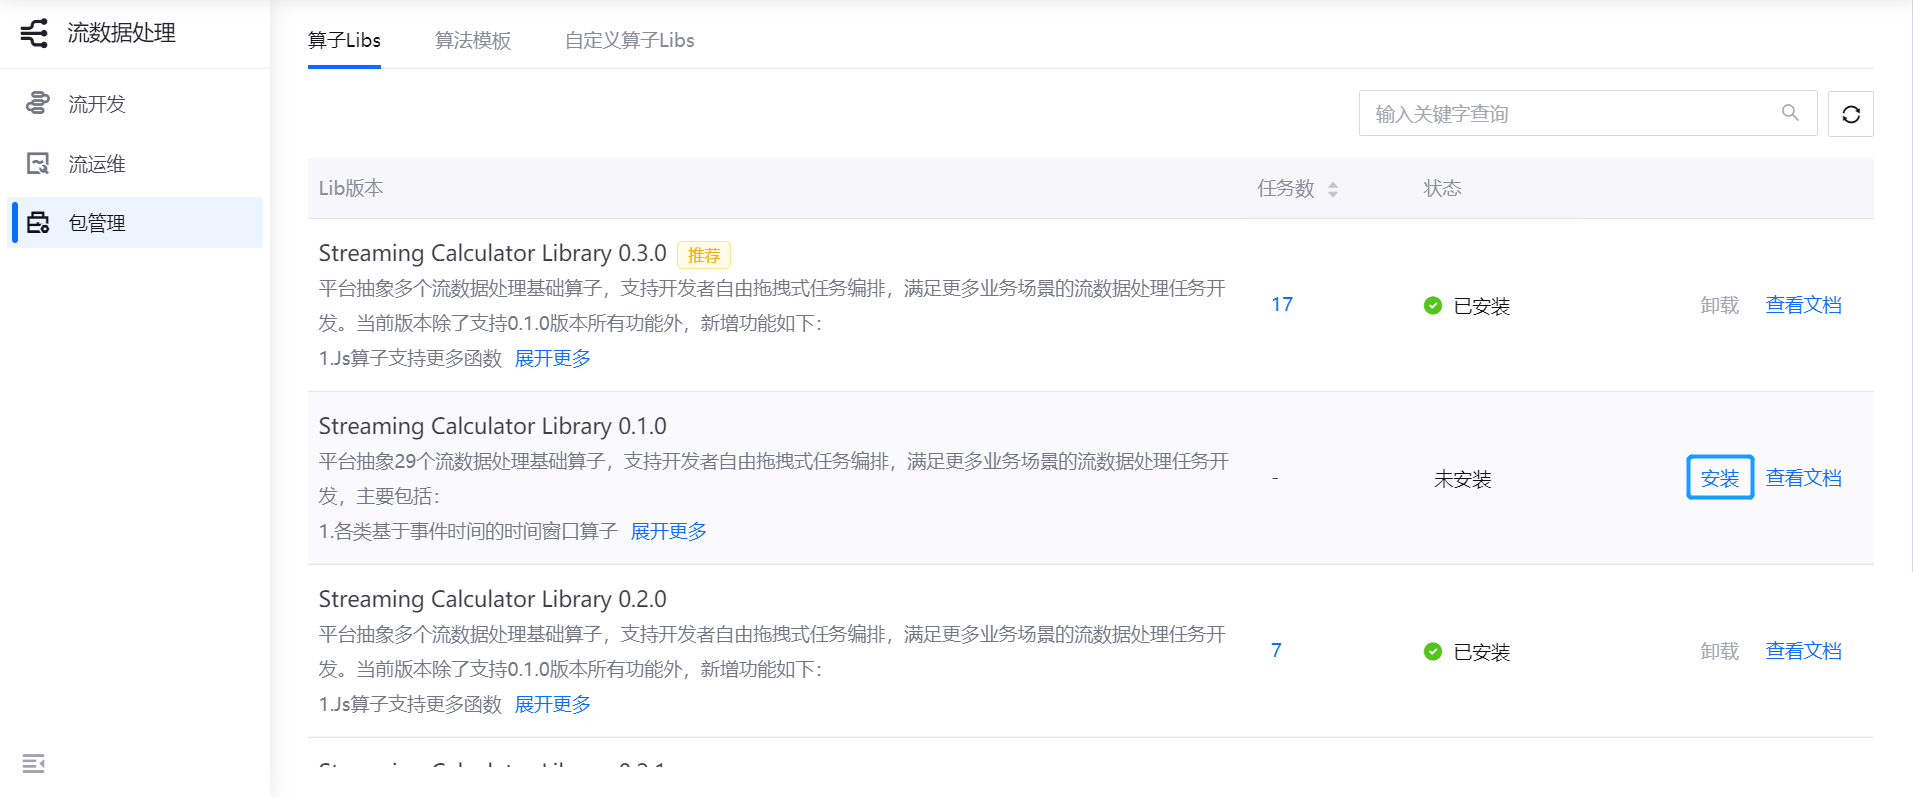
Task: Open the 流运维 sidebar icon
Action: coord(38,163)
